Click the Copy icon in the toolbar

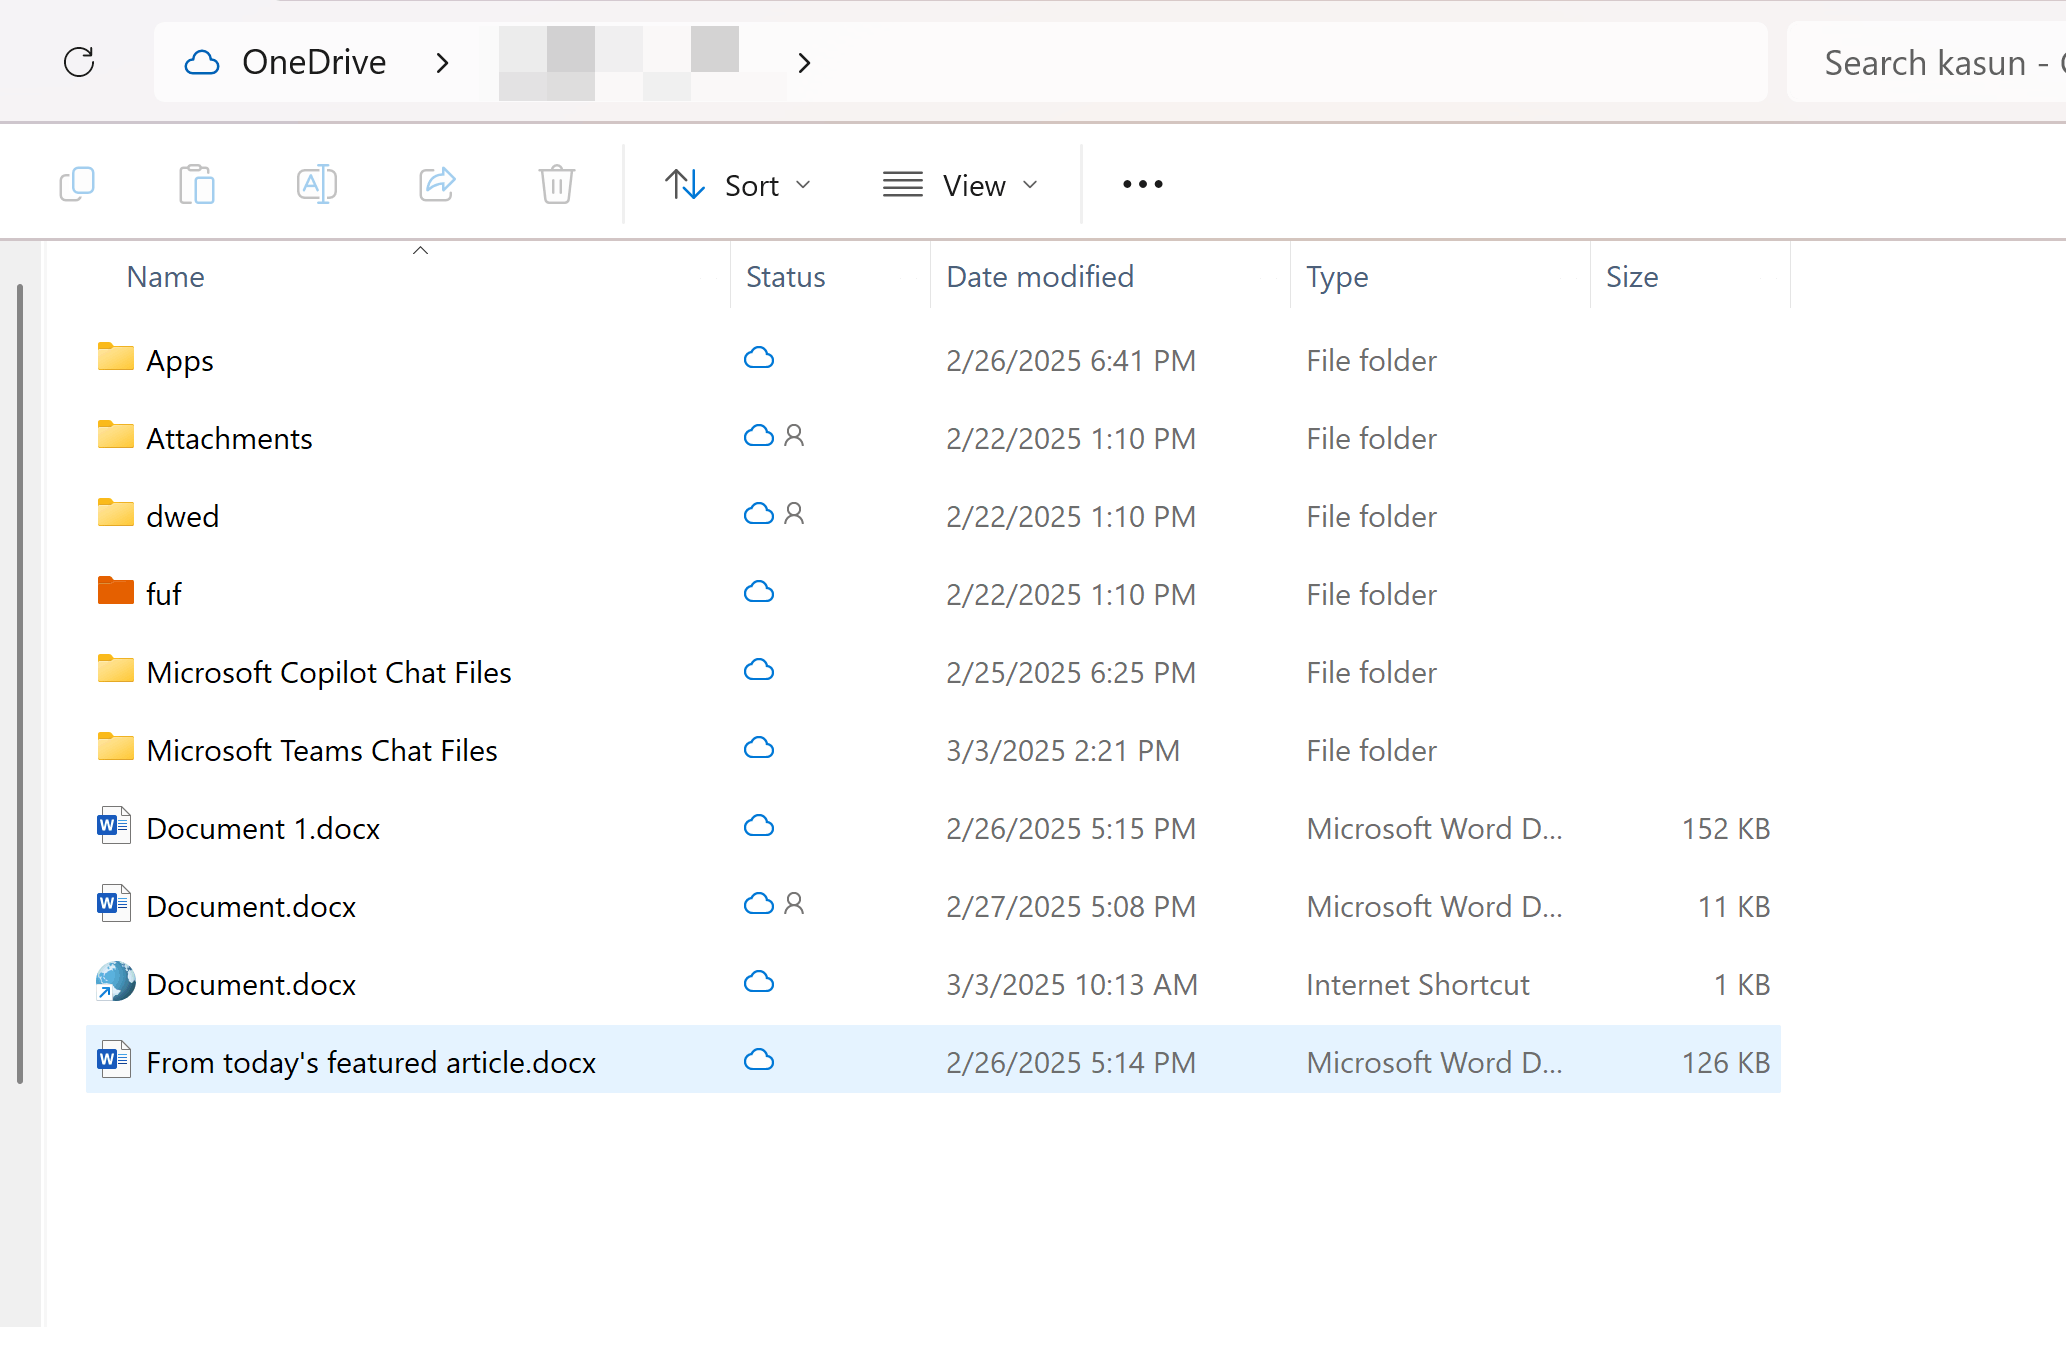coord(78,184)
